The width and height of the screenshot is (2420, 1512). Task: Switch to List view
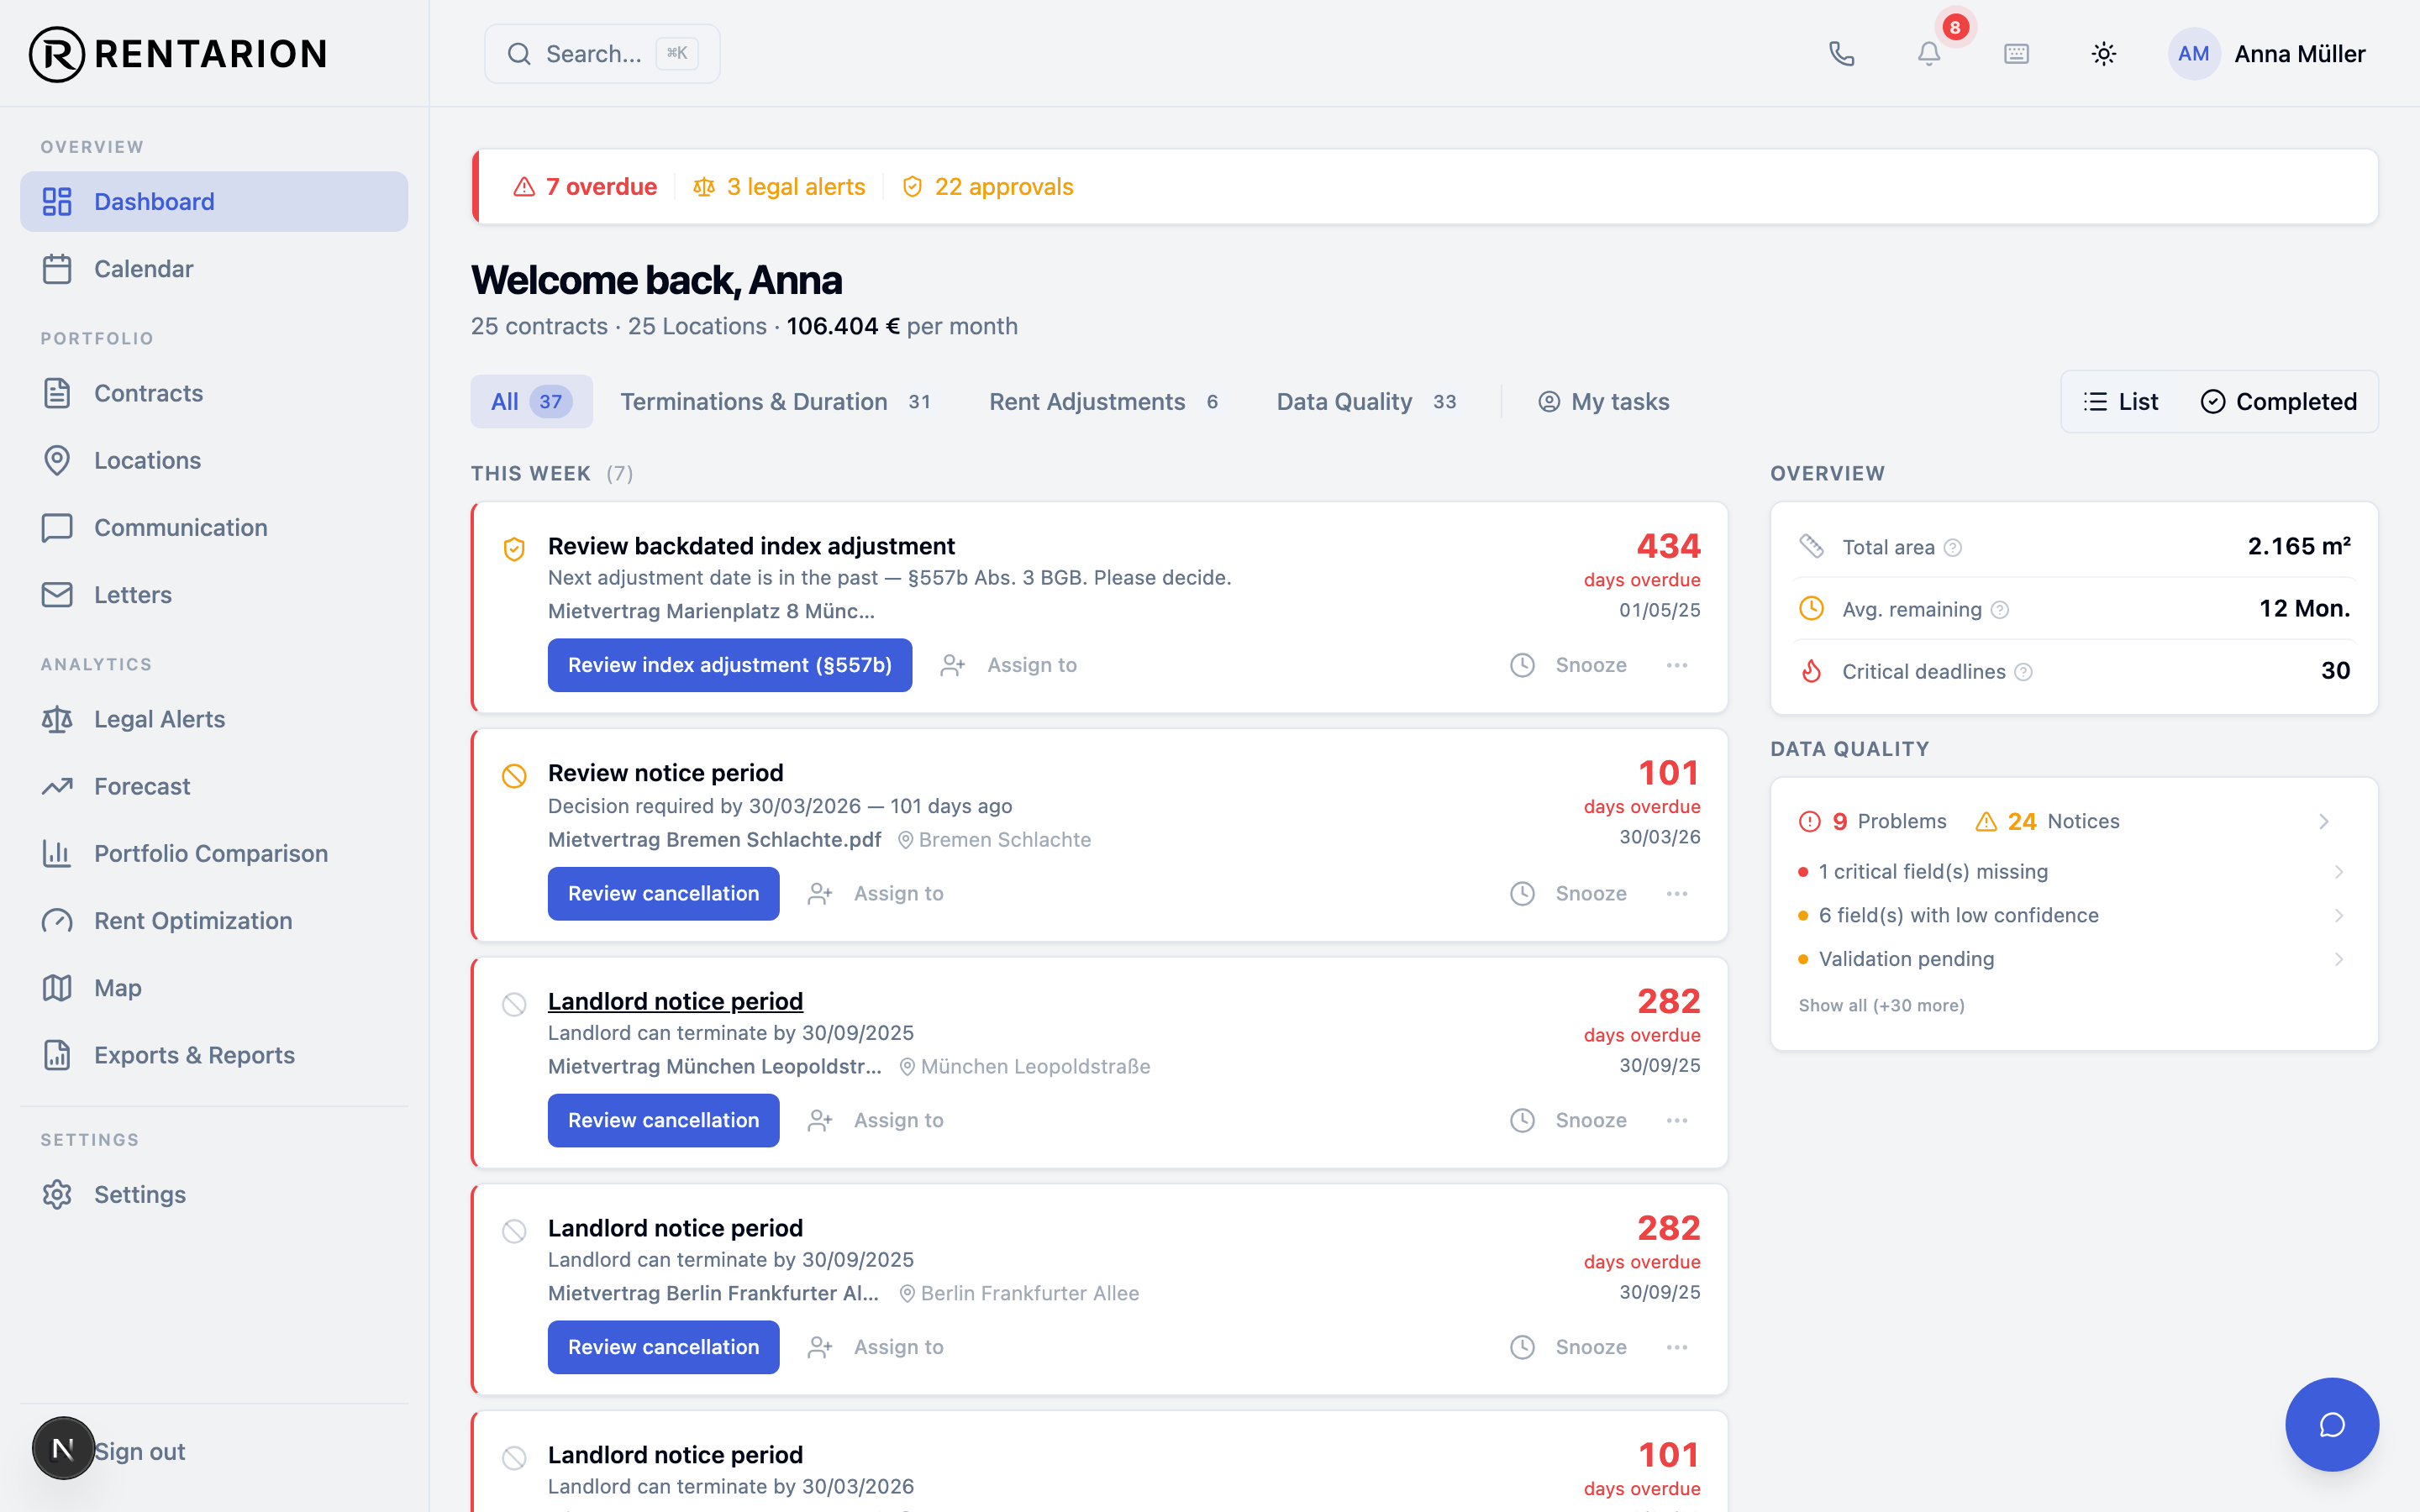2120,402
